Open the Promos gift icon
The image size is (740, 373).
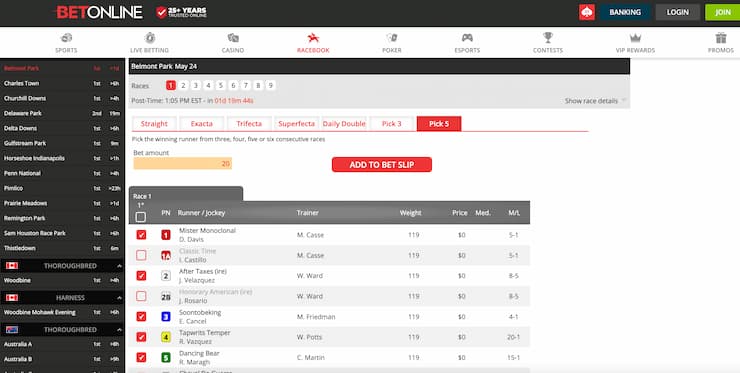[x=721, y=37]
